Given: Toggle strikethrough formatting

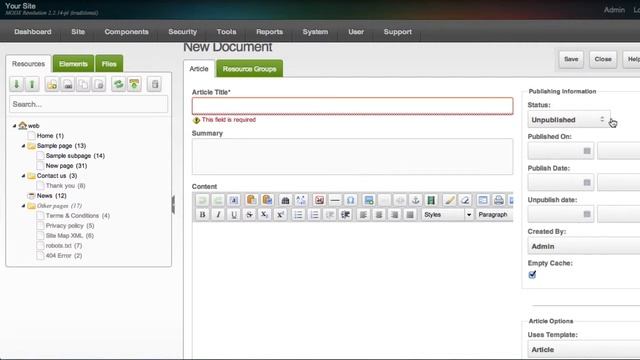Looking at the screenshot, I should point(249,215).
